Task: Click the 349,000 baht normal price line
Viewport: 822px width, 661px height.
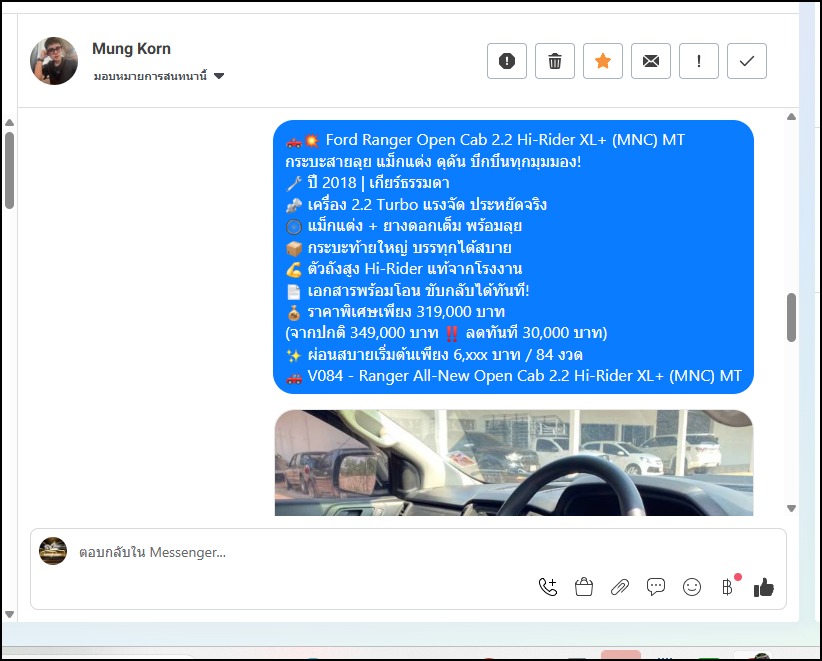Action: (447, 333)
